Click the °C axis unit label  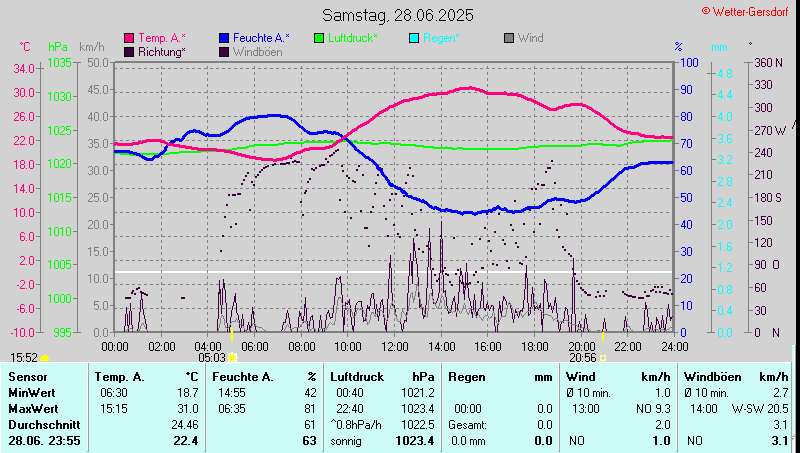coord(24,47)
